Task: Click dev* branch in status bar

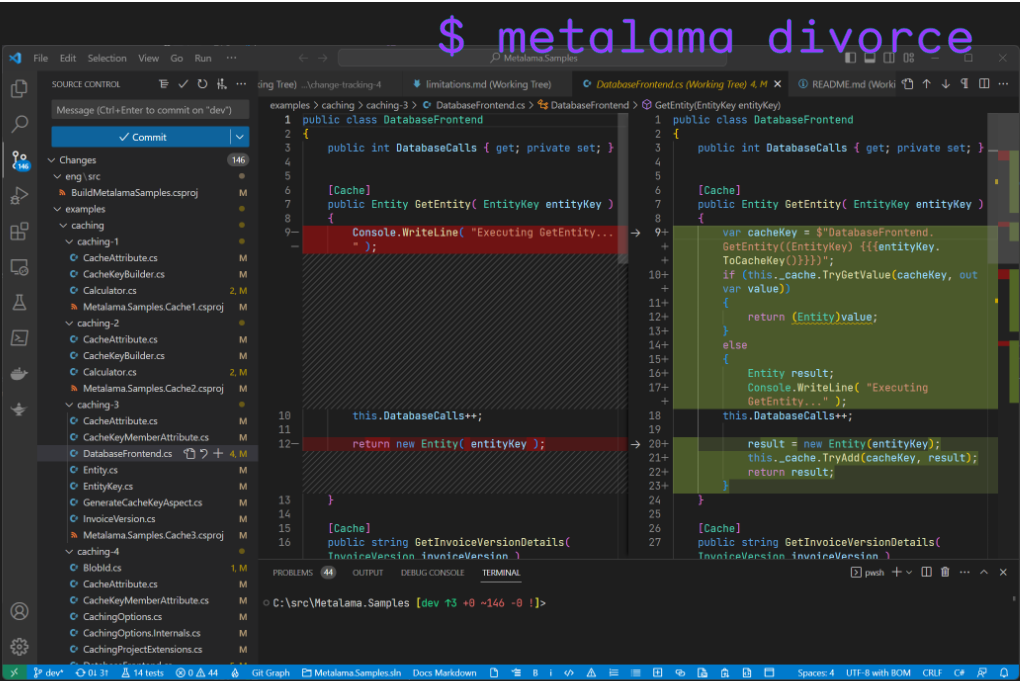Action: 47,672
